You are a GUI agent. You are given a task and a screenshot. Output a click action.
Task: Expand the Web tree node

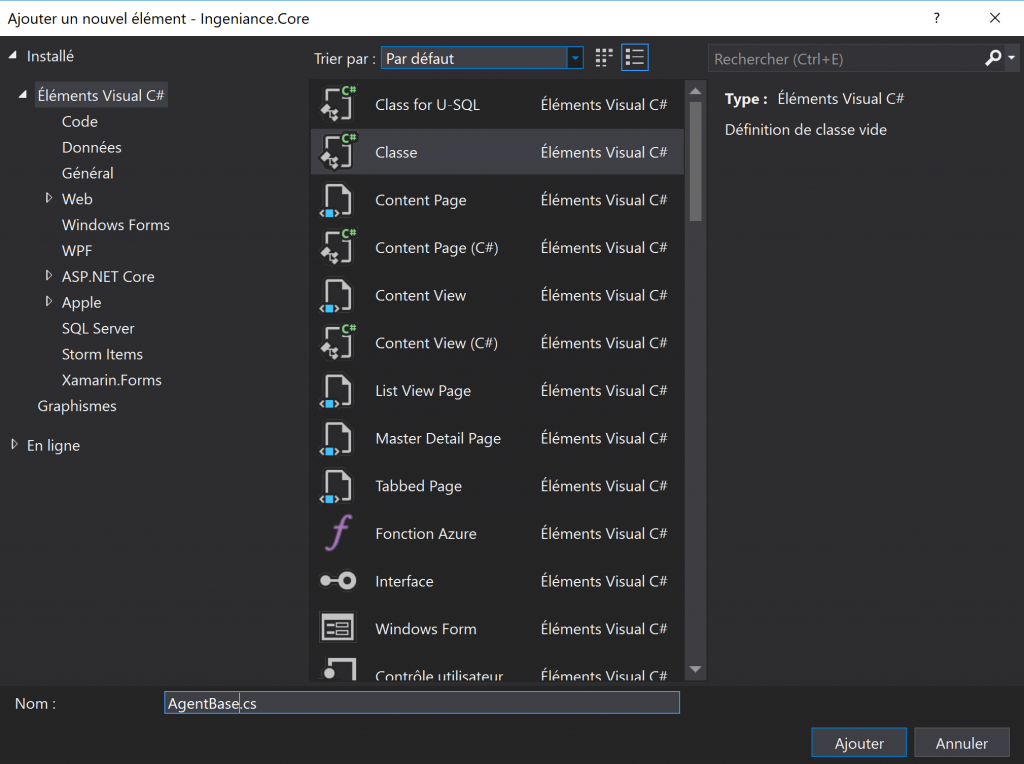click(x=48, y=198)
